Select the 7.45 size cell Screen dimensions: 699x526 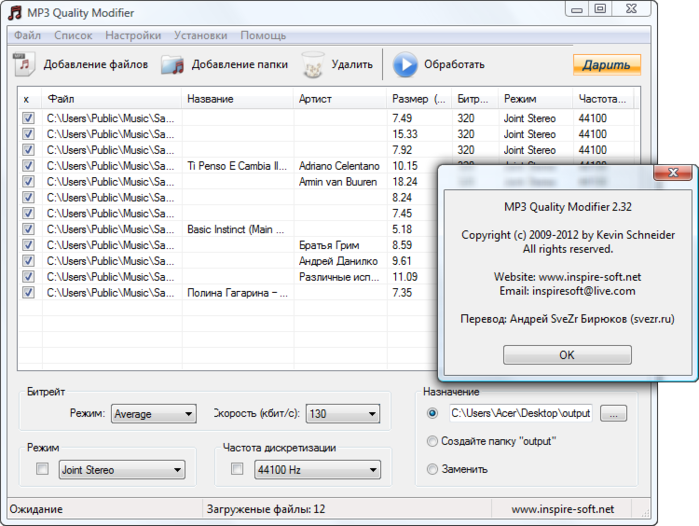point(402,213)
